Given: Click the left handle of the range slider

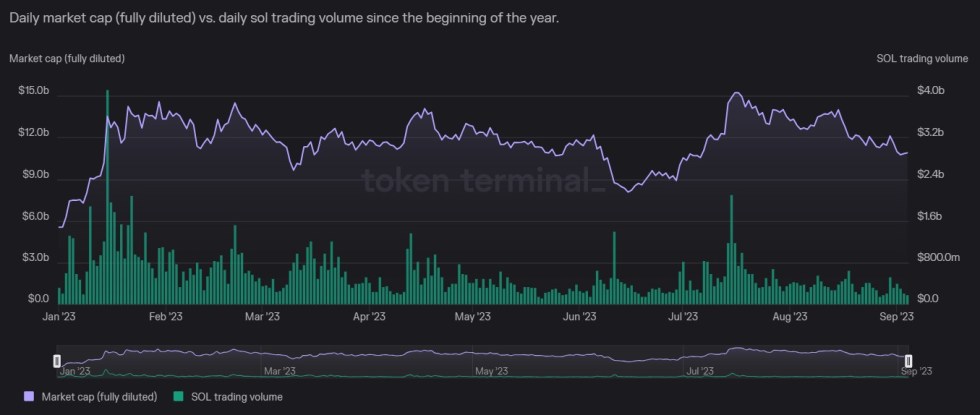Looking at the screenshot, I should [57, 360].
